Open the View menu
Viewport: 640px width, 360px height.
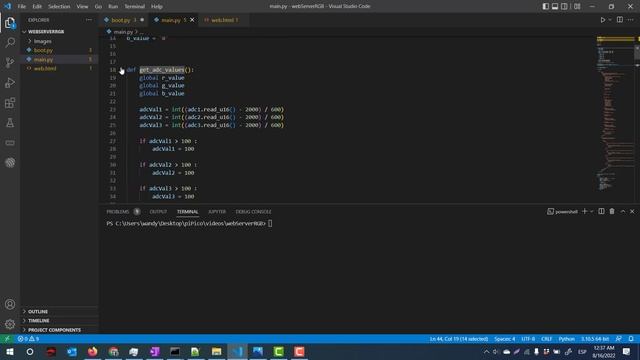82,7
